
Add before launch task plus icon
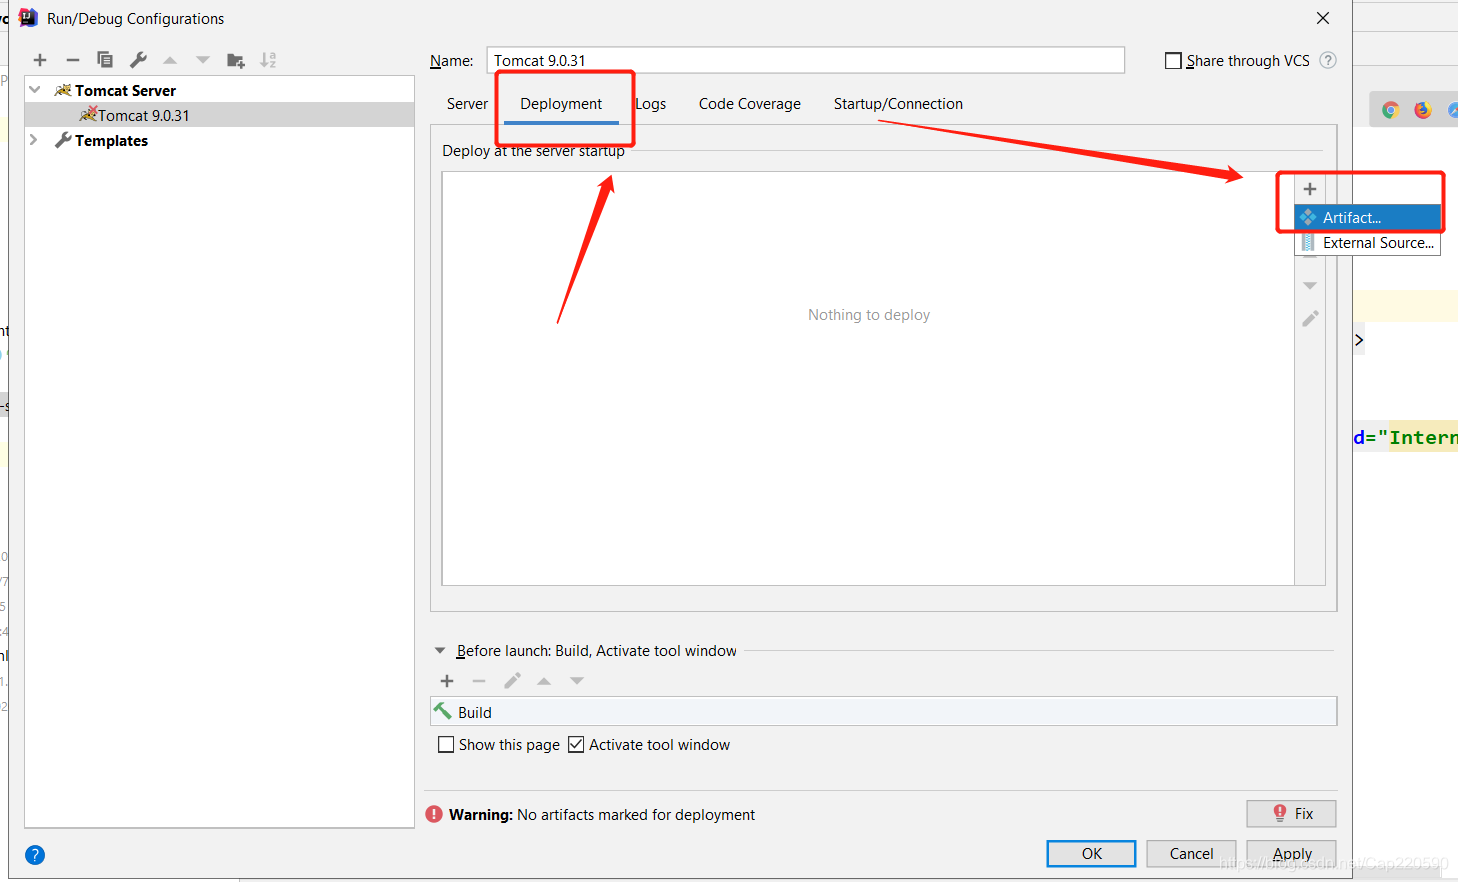tap(447, 681)
